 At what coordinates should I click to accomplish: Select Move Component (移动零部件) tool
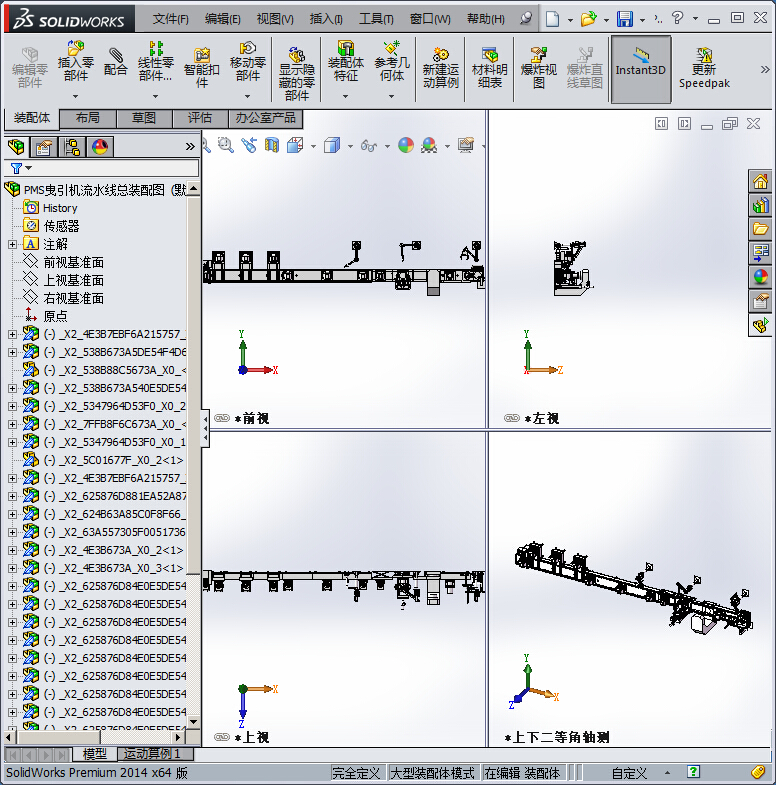[x=247, y=62]
